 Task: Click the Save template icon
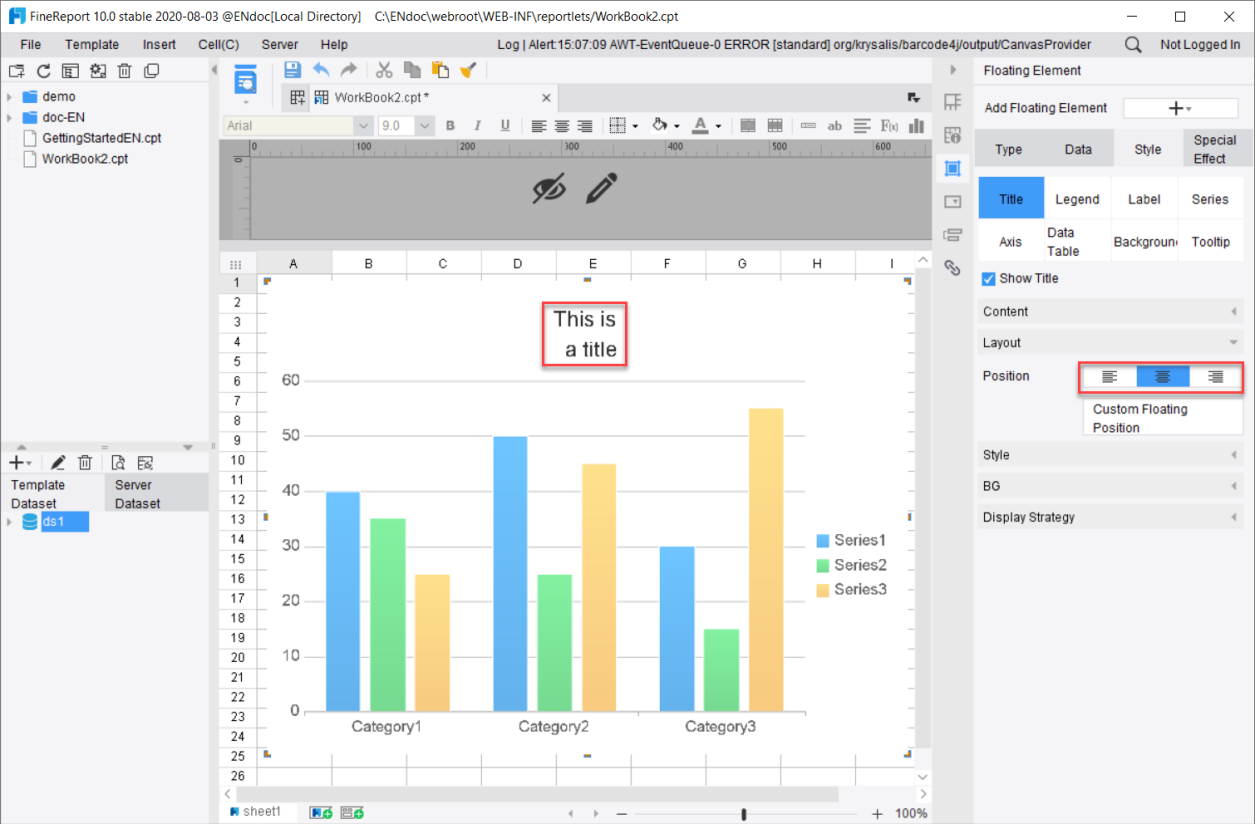click(x=292, y=70)
